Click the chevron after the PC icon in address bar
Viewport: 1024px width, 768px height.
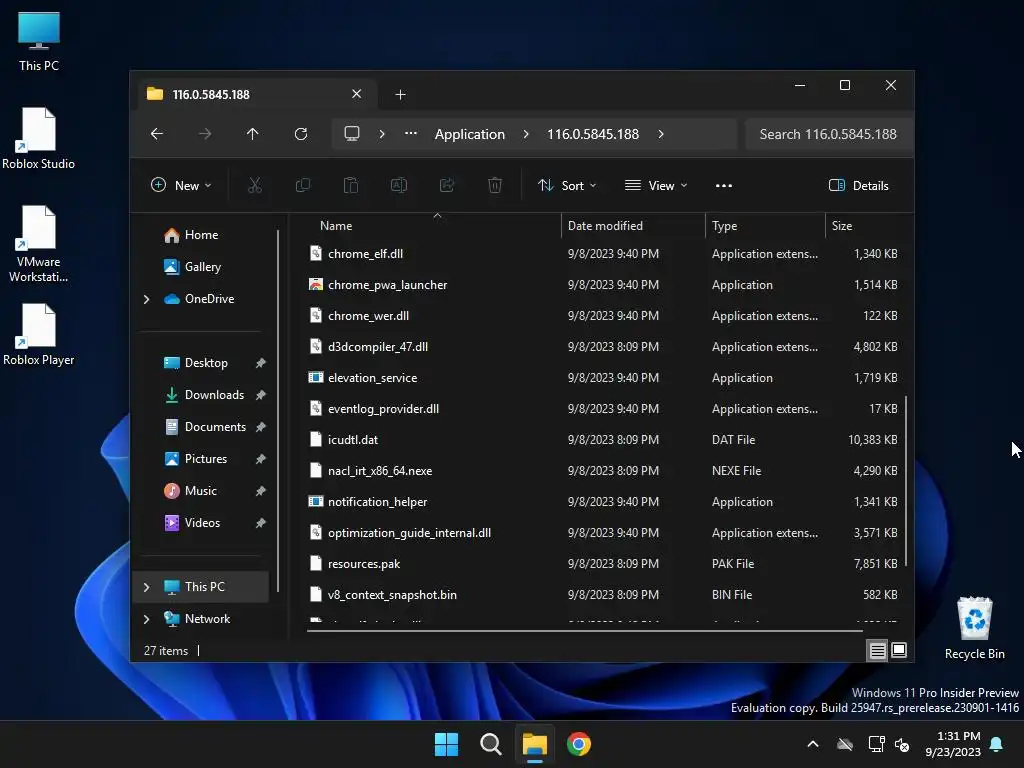(x=382, y=134)
